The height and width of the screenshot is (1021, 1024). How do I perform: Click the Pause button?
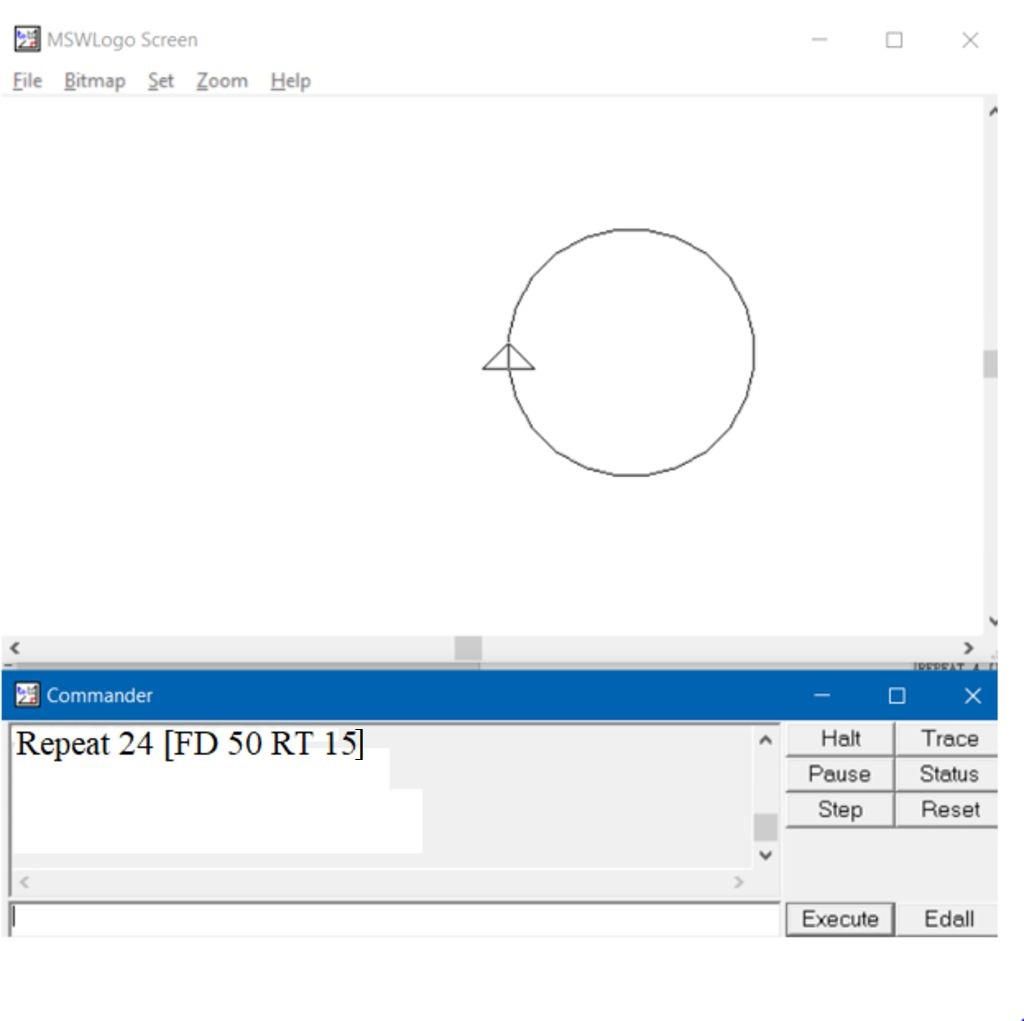point(840,774)
